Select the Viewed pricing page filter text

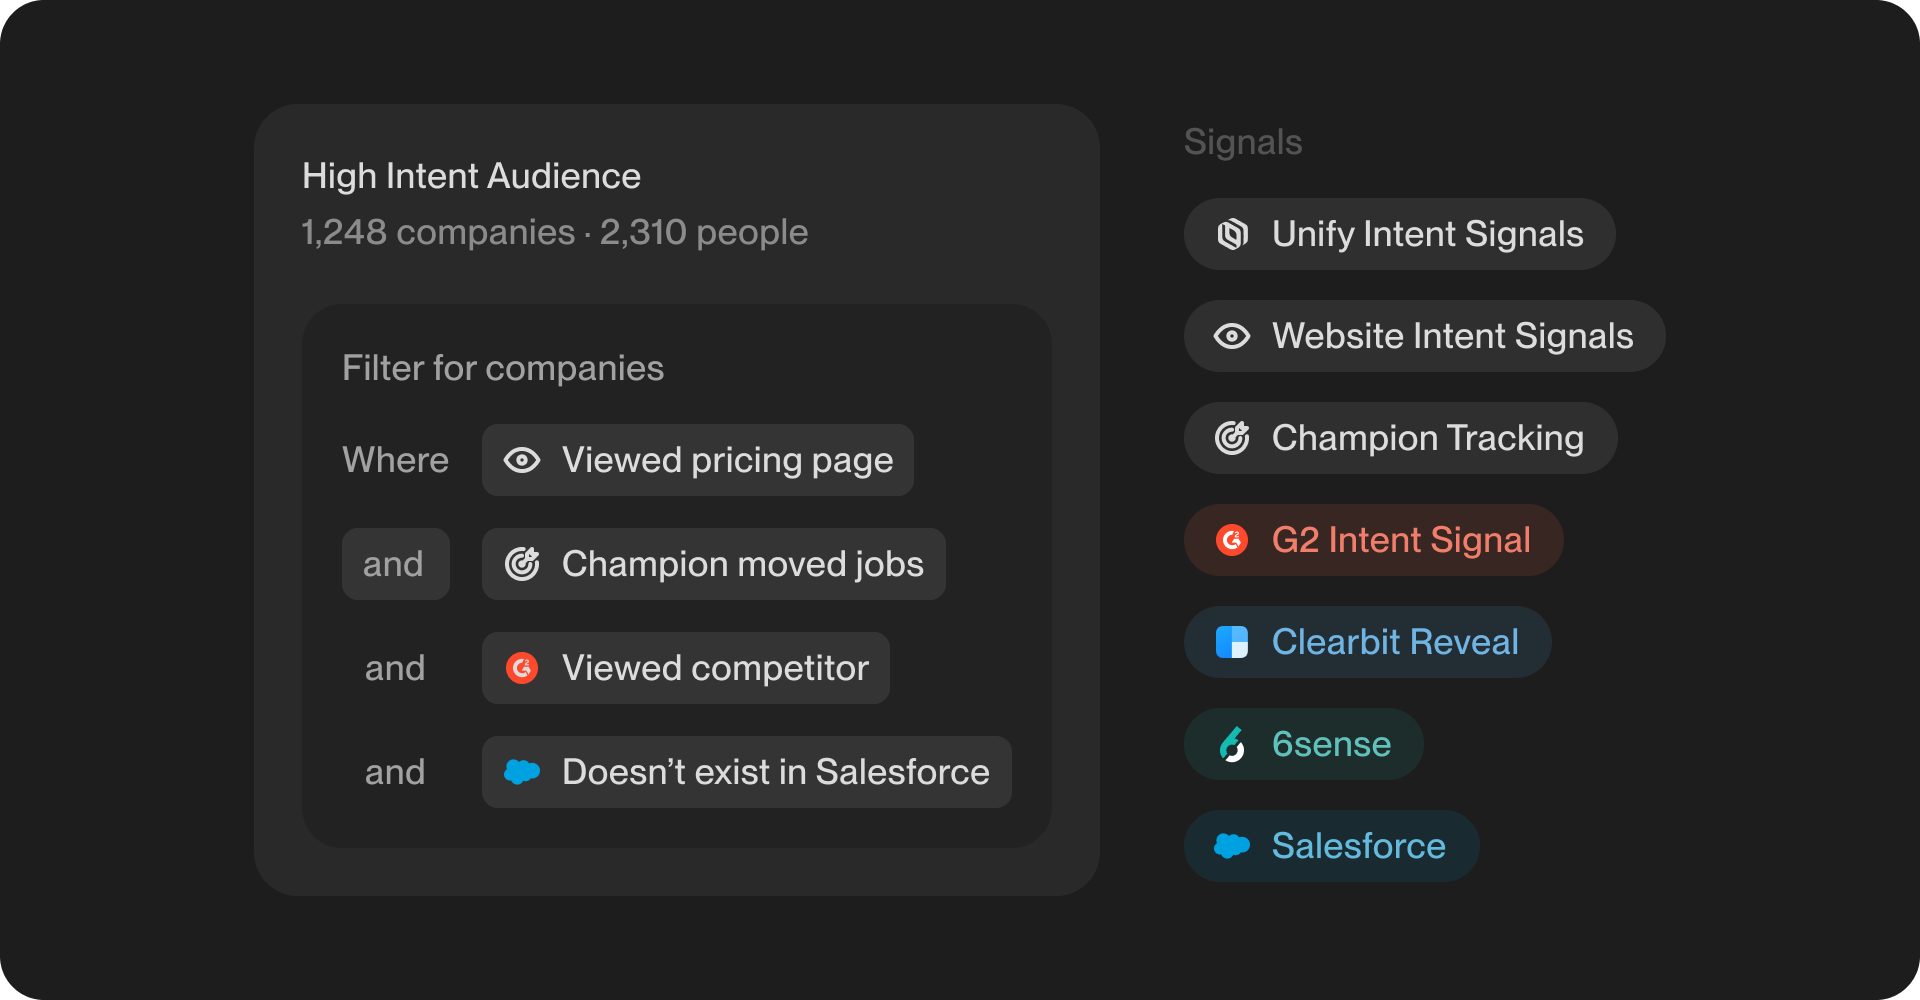(727, 460)
